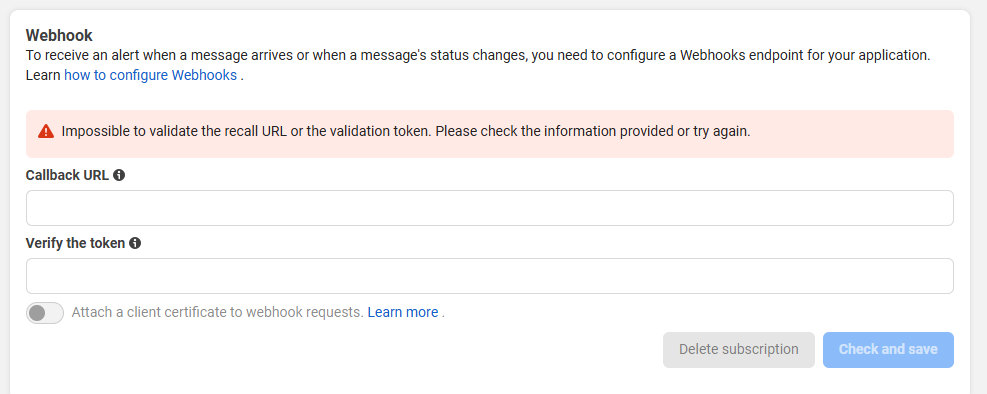Click the word Learn before the Webhooks link
Image resolution: width=987 pixels, height=394 pixels.
43,76
